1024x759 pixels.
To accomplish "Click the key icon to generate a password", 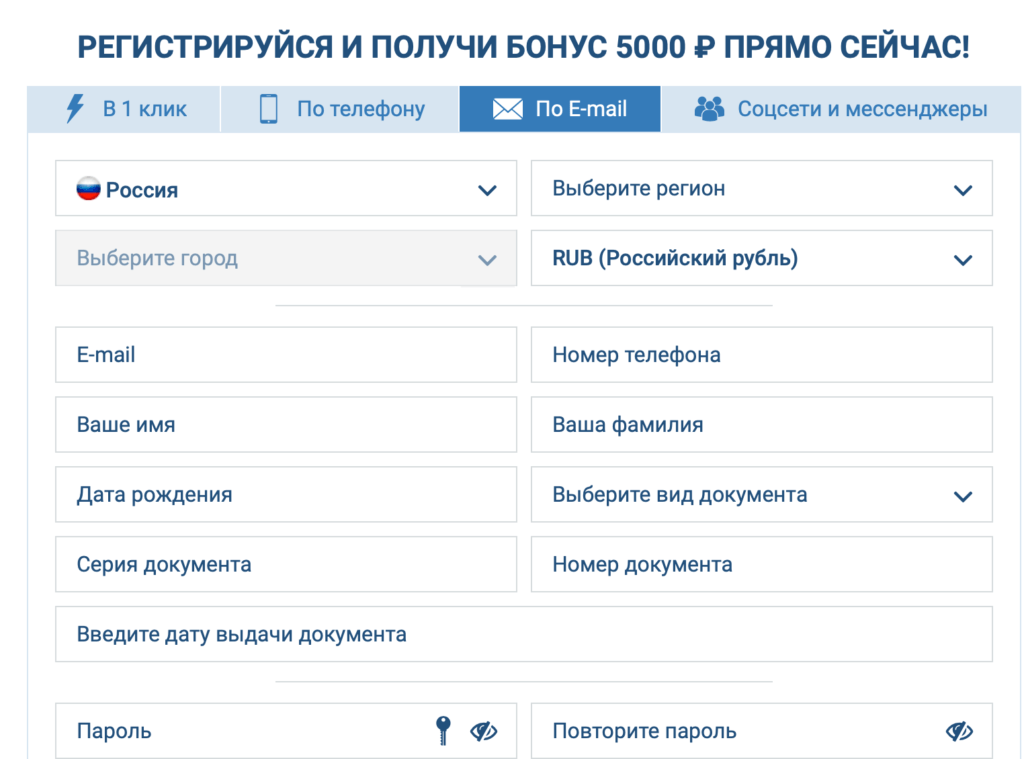I will (x=441, y=731).
